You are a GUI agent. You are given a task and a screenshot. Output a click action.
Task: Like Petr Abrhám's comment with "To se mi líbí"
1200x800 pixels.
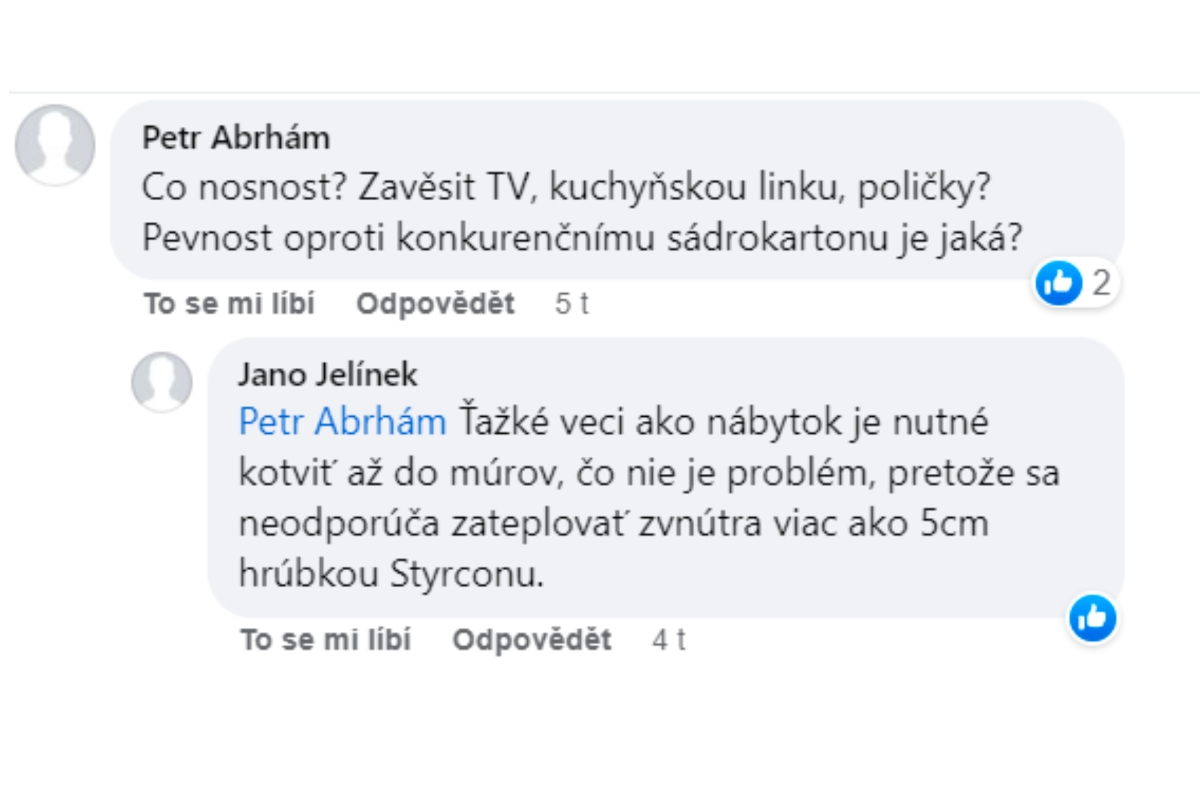click(x=229, y=304)
